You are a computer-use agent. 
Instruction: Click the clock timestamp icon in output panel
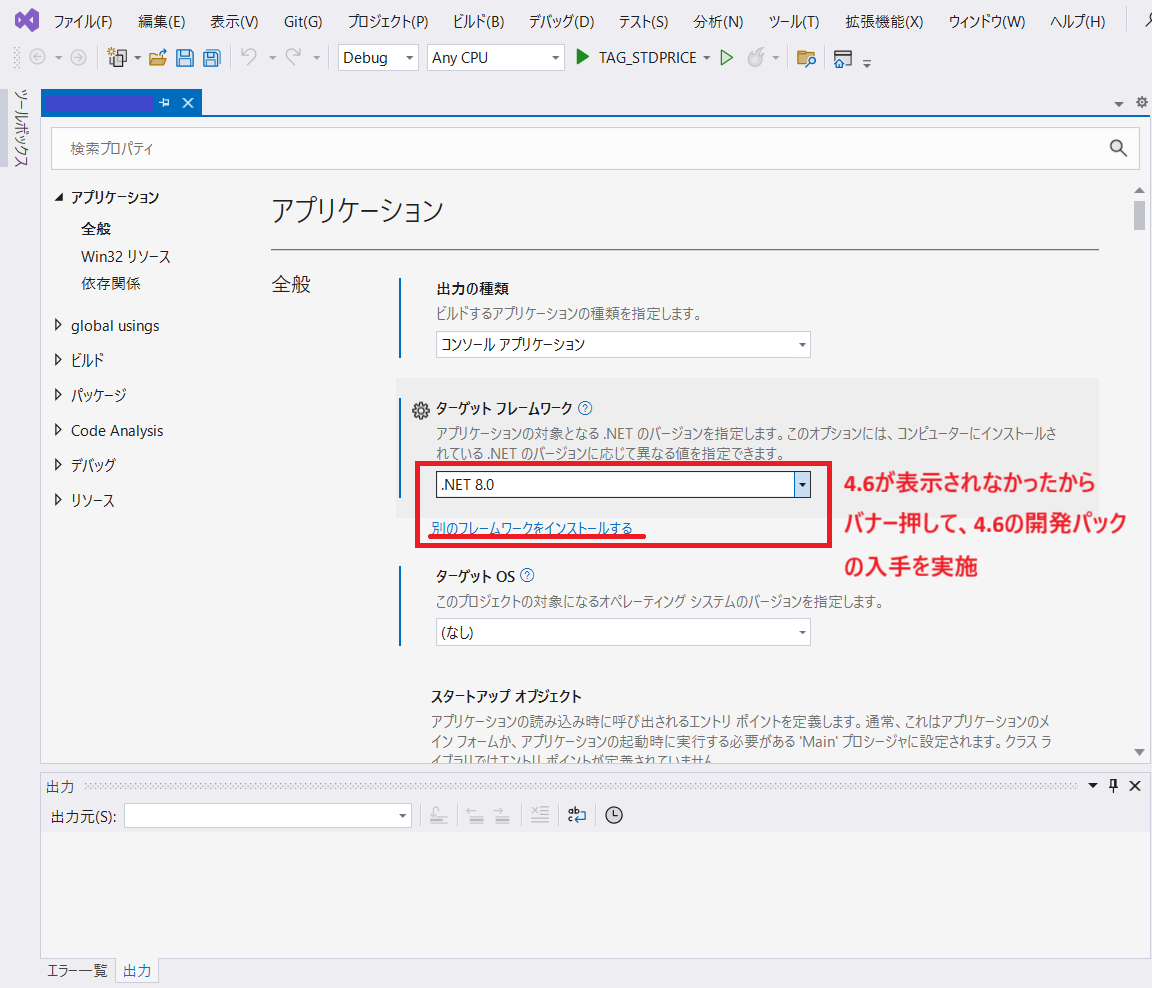click(x=614, y=816)
